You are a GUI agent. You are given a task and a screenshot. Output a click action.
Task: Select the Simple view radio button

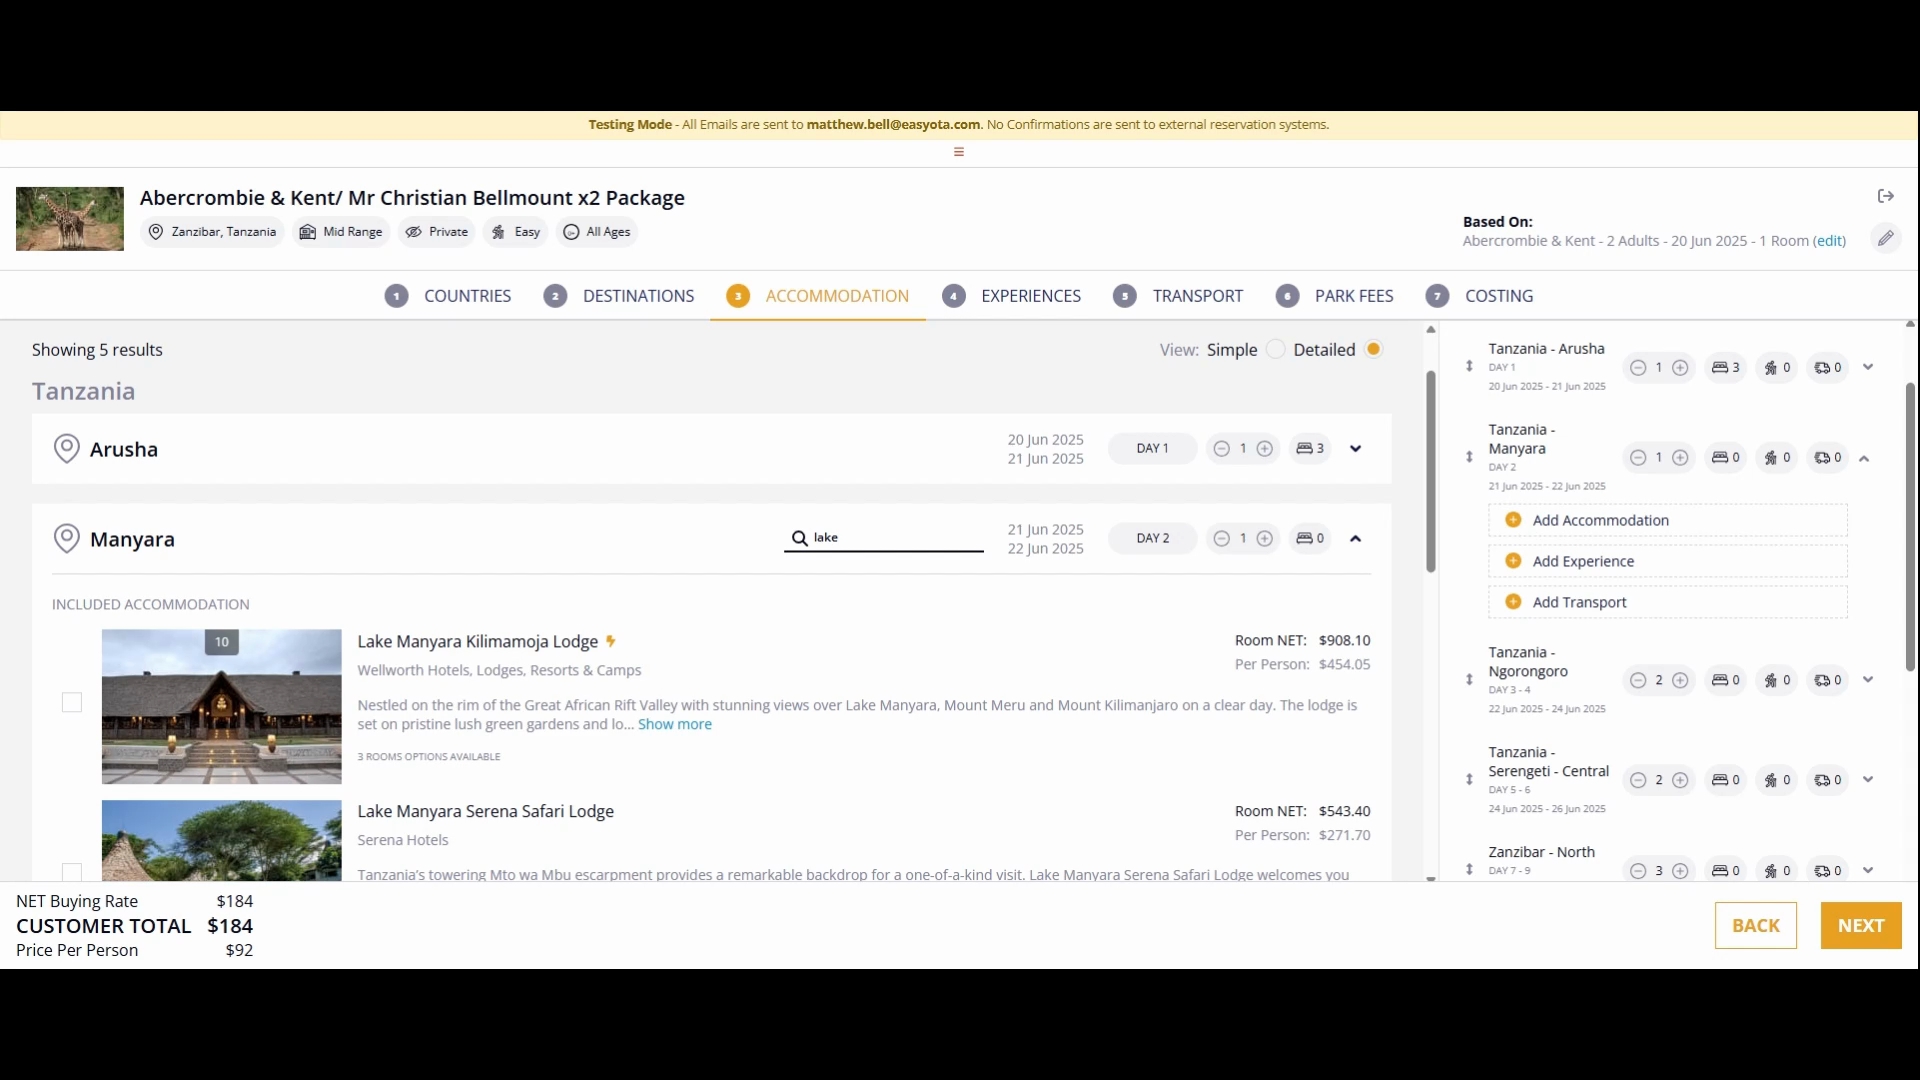click(1275, 350)
